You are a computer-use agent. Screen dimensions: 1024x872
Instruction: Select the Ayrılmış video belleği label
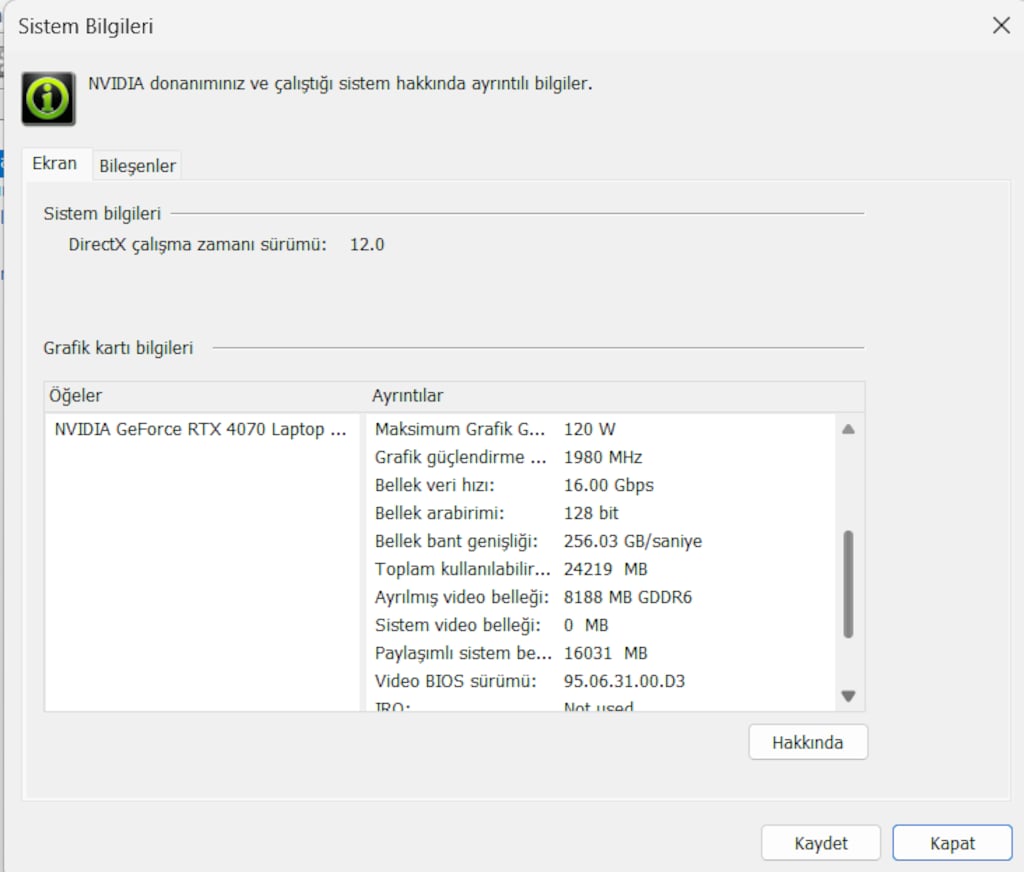pyautogui.click(x=462, y=597)
